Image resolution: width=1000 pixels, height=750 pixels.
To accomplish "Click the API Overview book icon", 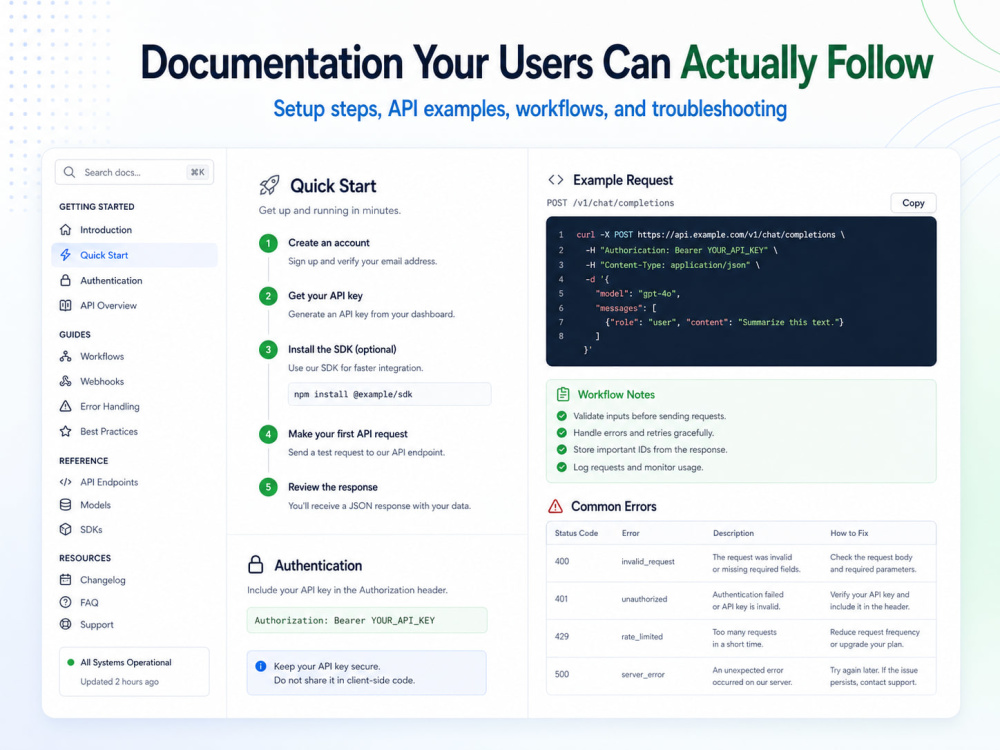I will tap(65, 305).
